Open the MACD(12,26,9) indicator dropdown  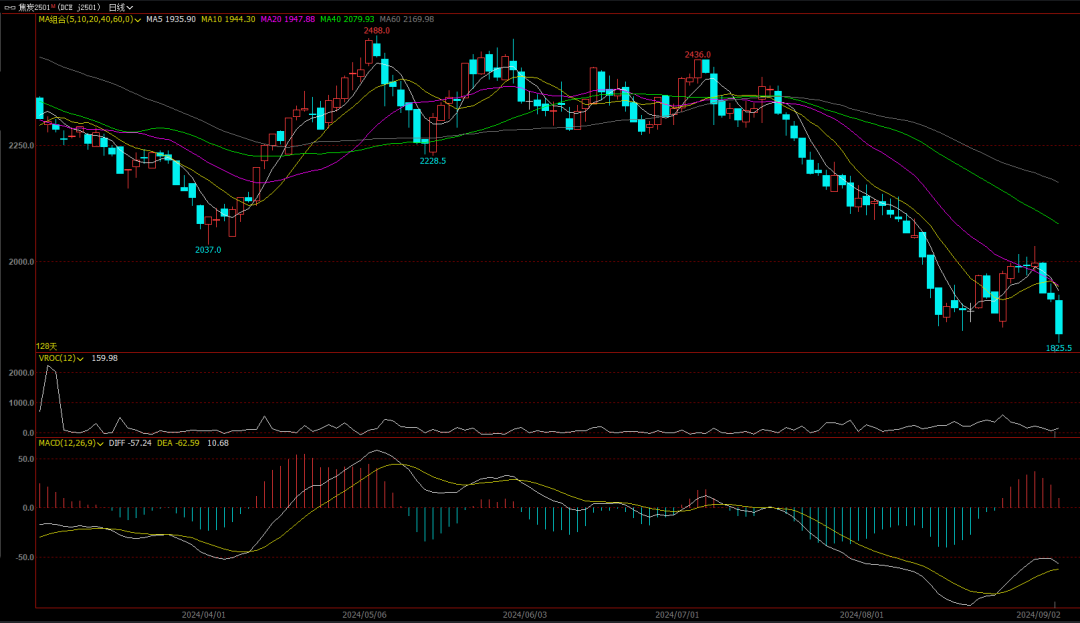[x=101, y=443]
